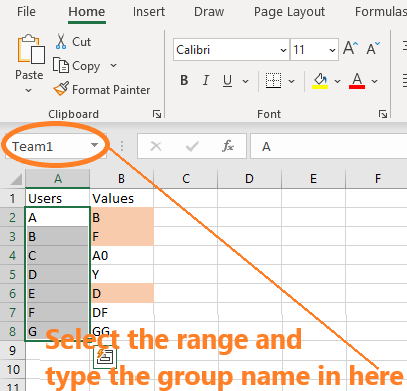The image size is (407, 391).
Task: Select cell containing A0
Action: pos(122,255)
